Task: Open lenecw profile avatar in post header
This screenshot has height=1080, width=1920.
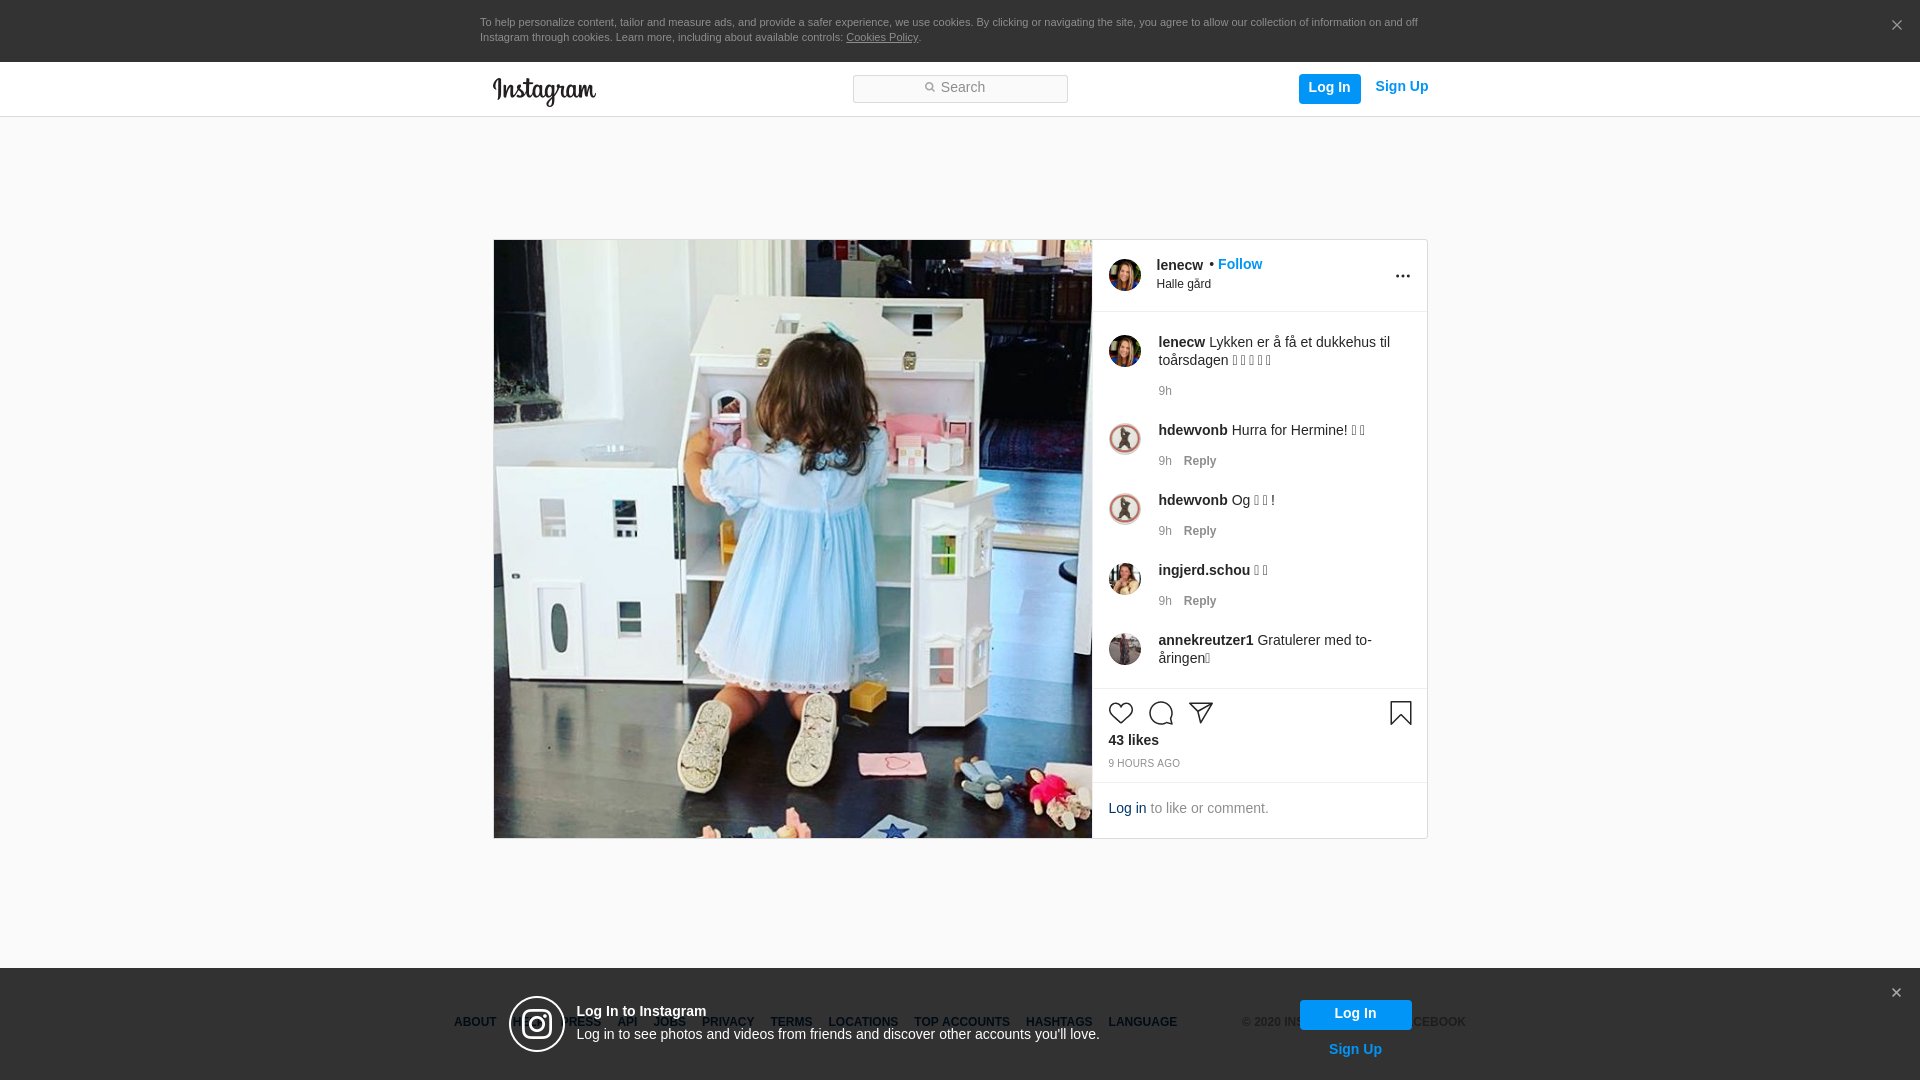Action: tap(1124, 275)
